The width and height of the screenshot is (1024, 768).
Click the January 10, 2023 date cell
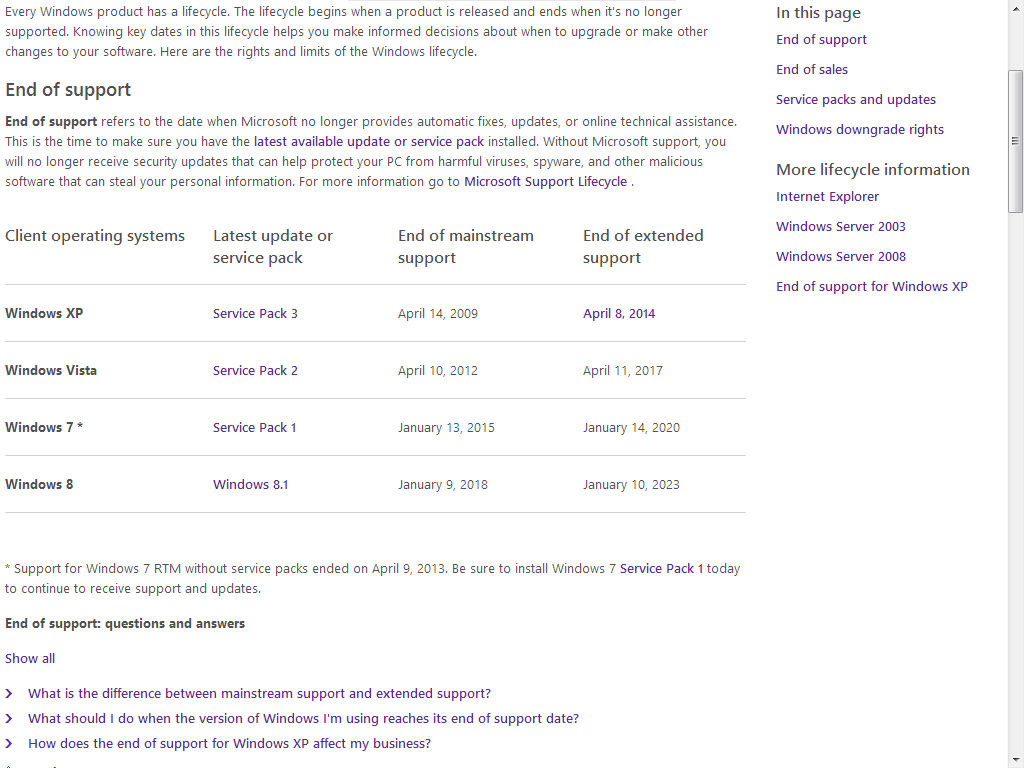(631, 485)
